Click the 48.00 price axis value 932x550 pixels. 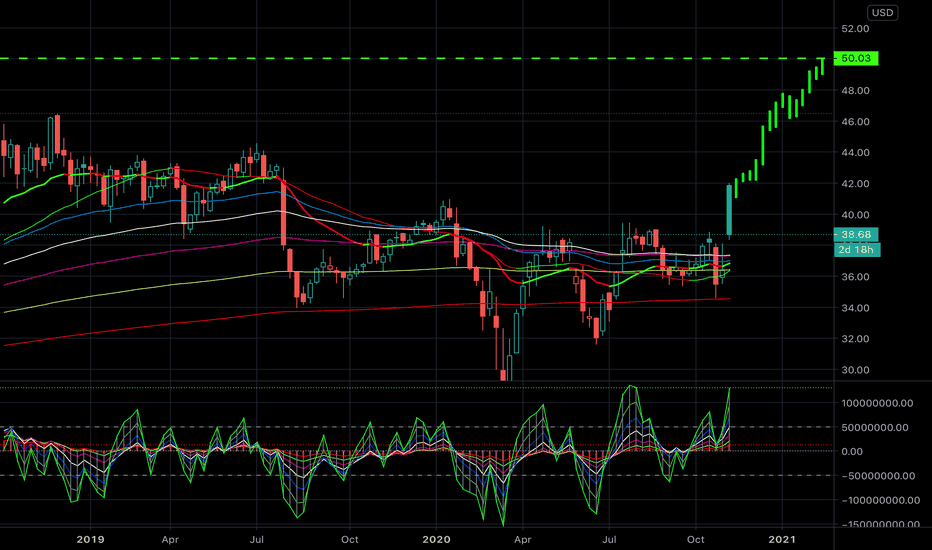pos(855,90)
